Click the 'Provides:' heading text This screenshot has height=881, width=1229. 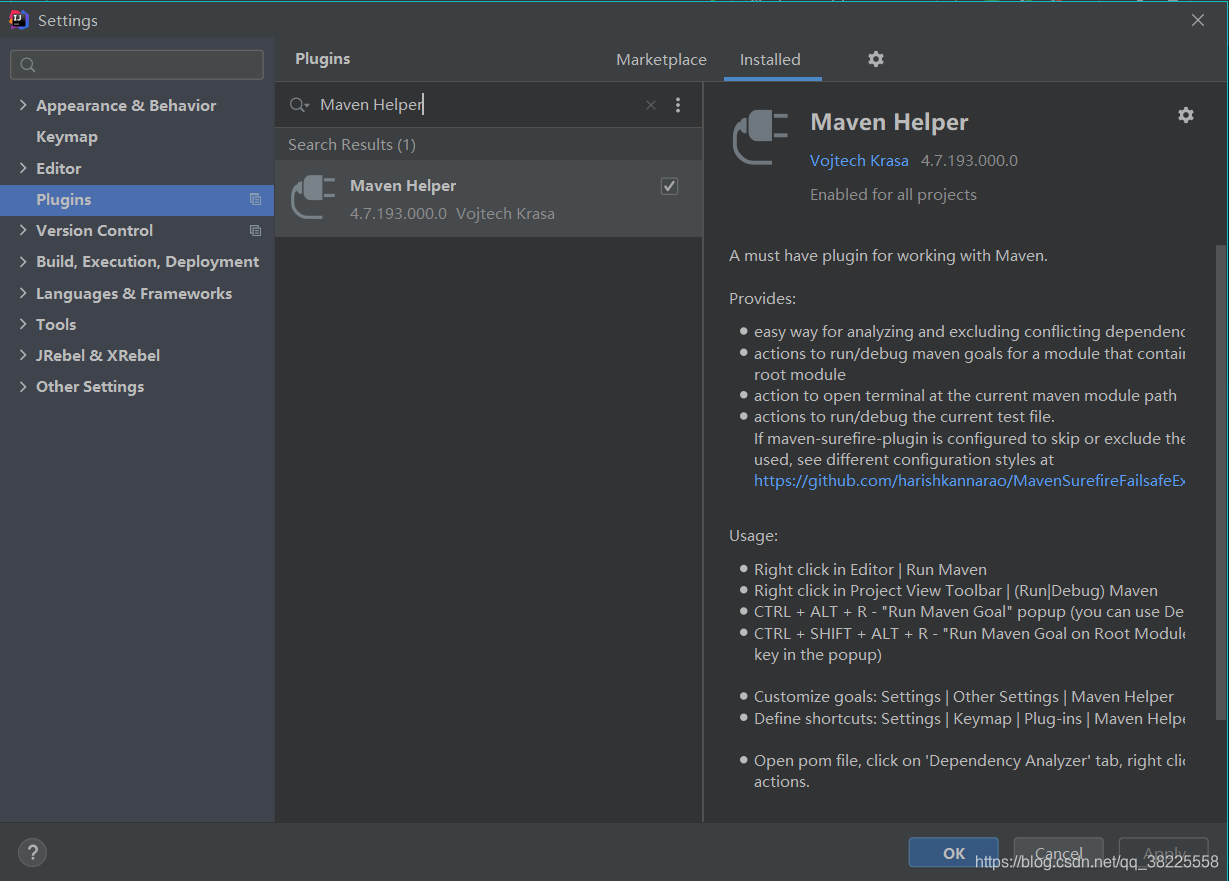[762, 299]
